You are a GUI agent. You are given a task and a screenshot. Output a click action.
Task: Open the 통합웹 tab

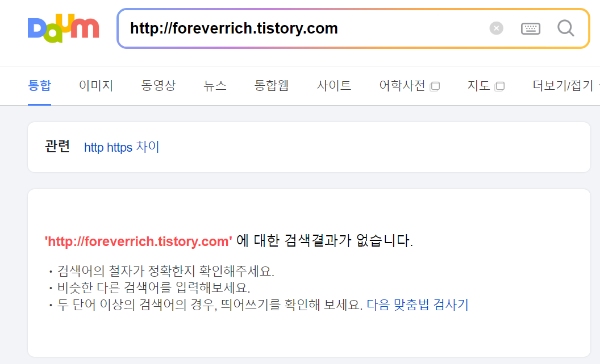271,85
